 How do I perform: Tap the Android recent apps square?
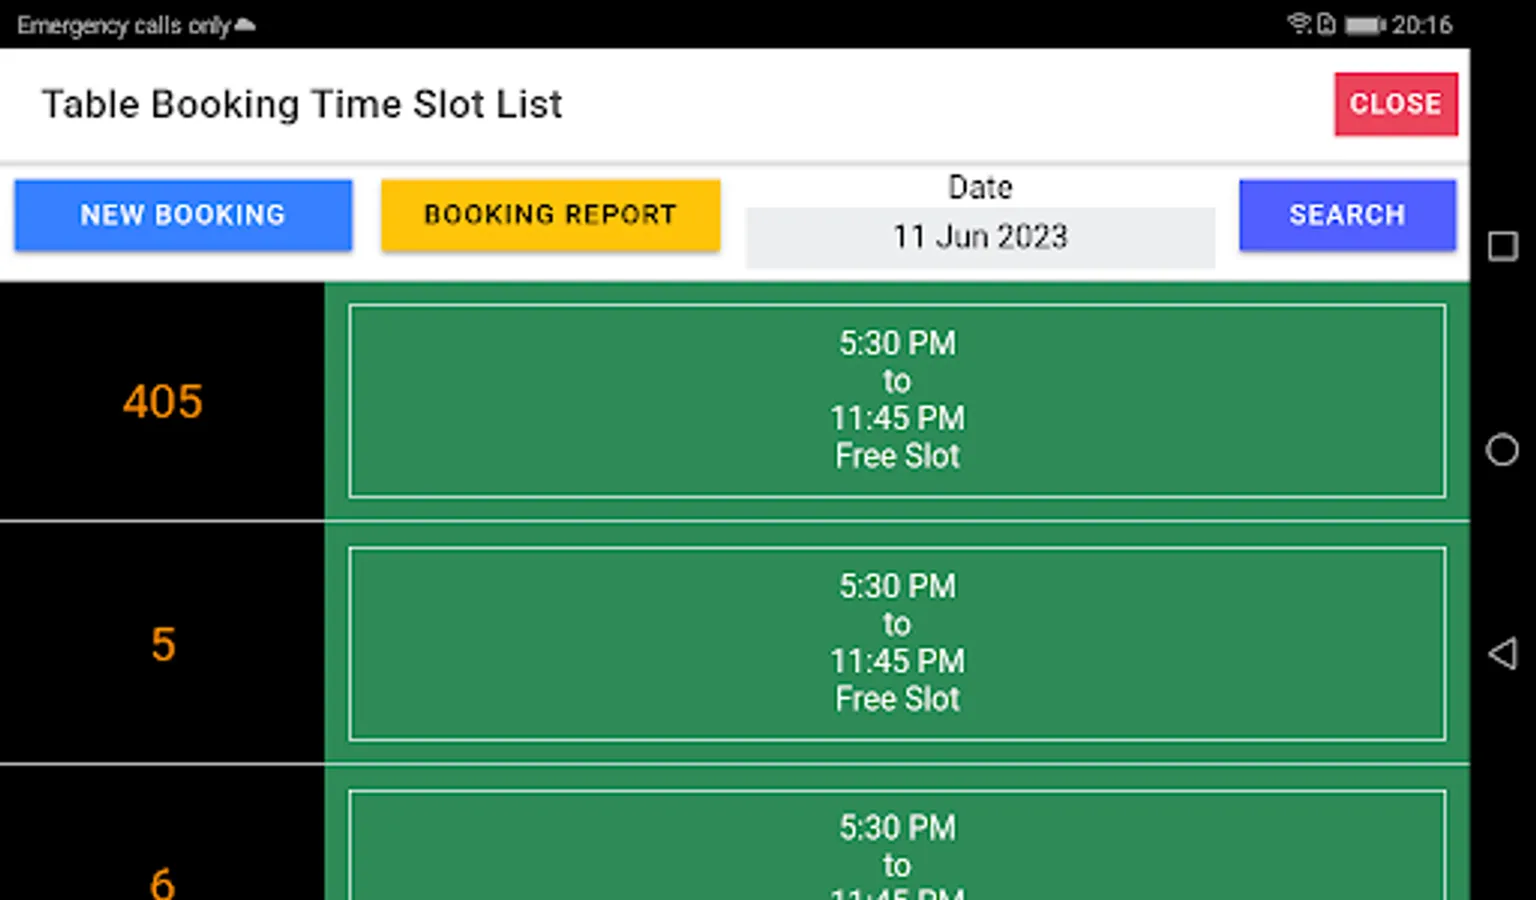pyautogui.click(x=1502, y=246)
